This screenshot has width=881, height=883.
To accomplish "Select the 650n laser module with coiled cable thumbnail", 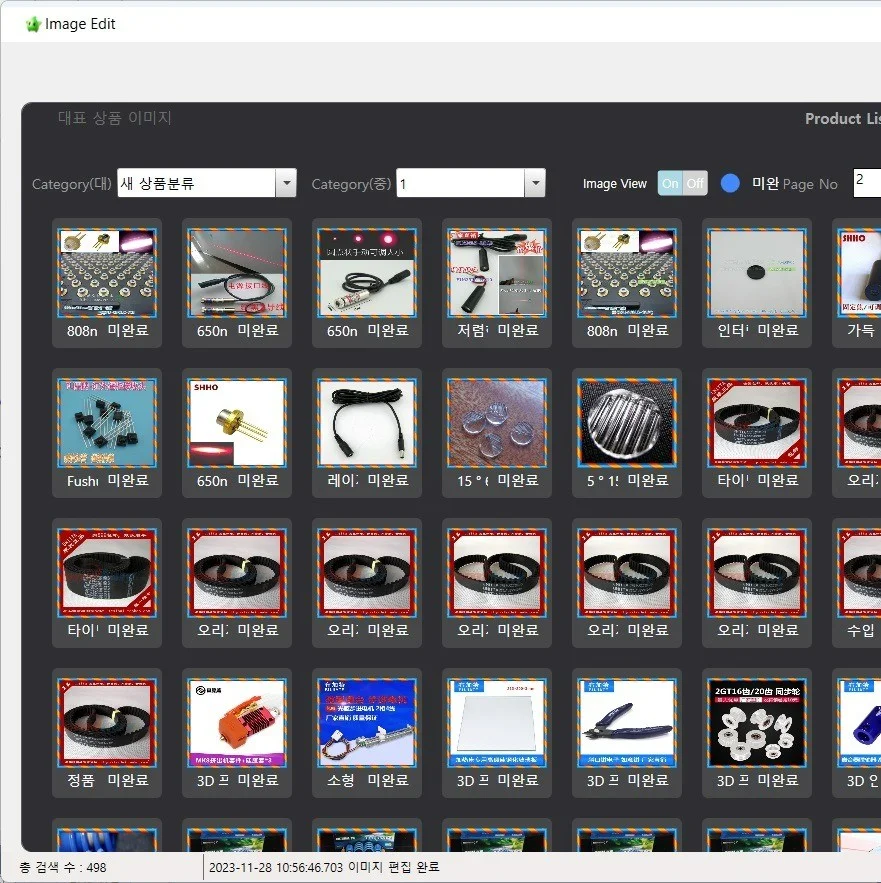I will click(x=367, y=273).
